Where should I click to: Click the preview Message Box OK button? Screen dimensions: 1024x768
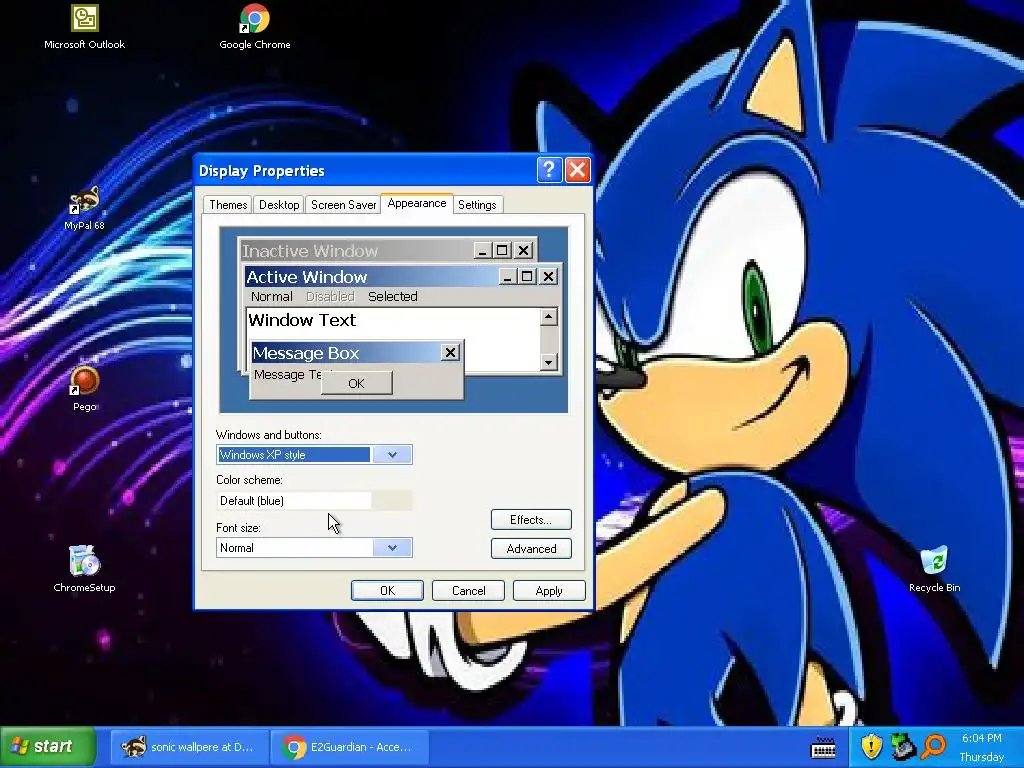tap(357, 383)
